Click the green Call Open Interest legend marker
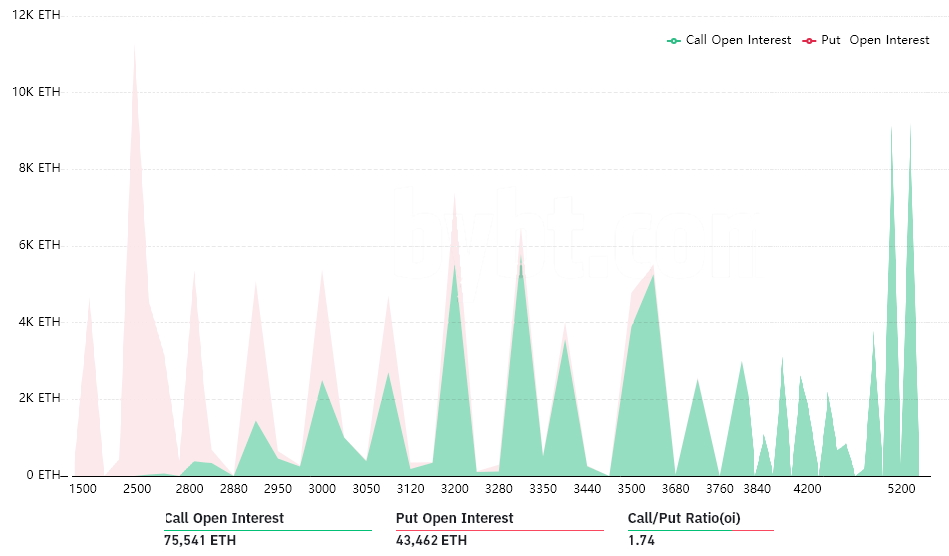Viewport: 949px width, 556px height. tap(674, 41)
